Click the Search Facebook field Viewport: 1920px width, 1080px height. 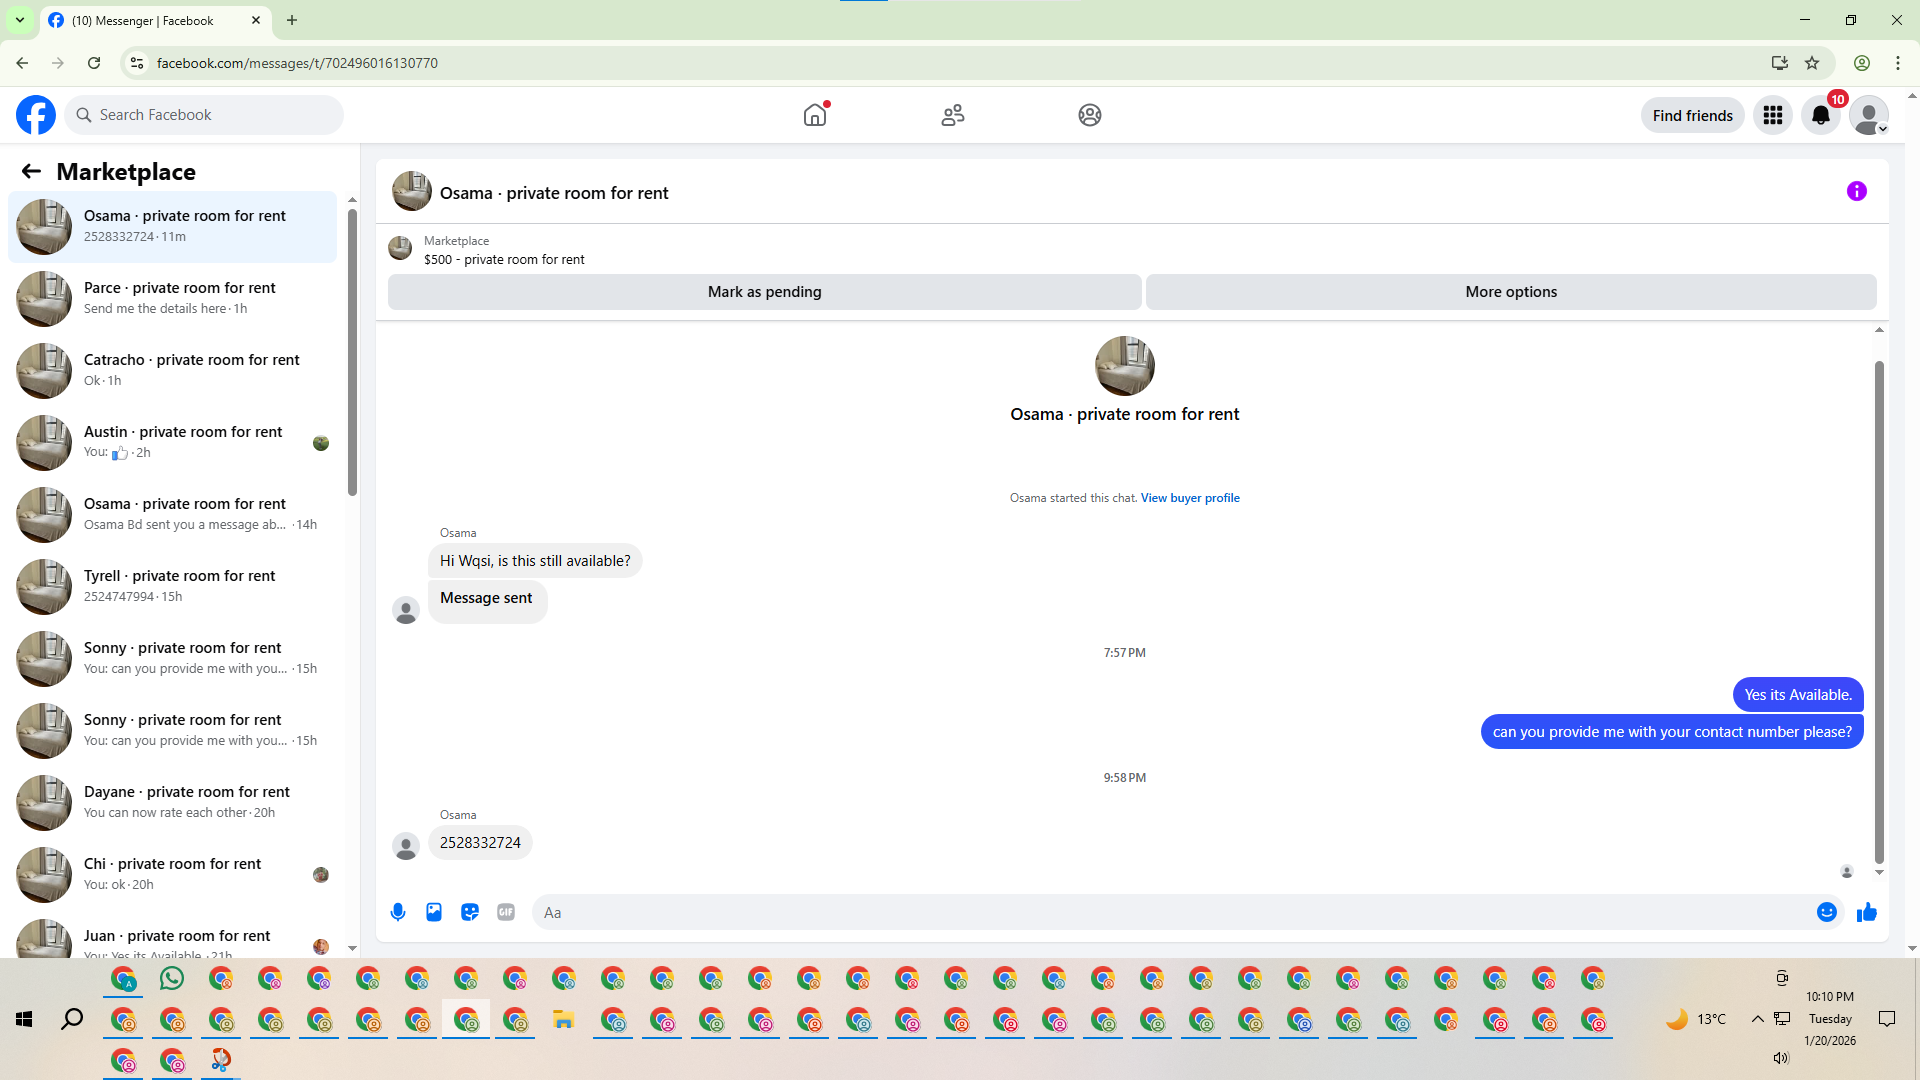pyautogui.click(x=204, y=115)
